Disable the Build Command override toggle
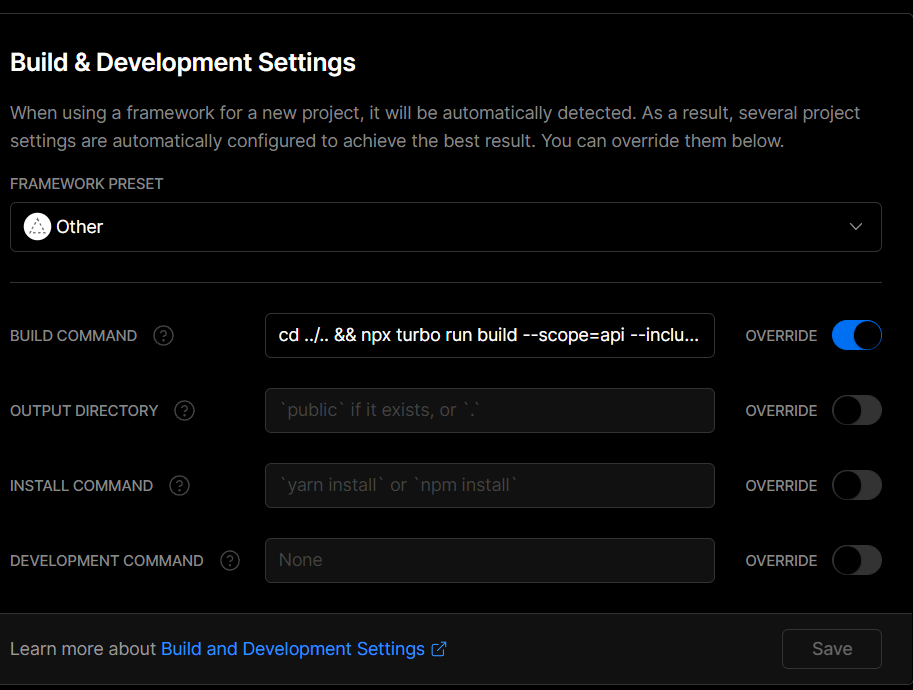Screen dimensions: 913x690 [857, 335]
